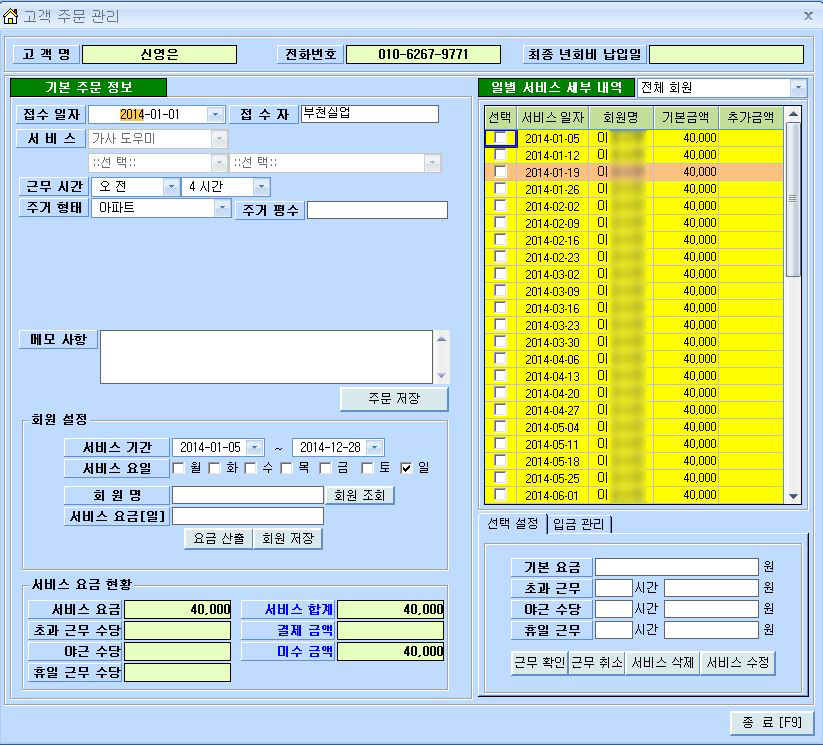The height and width of the screenshot is (745, 823).
Task: Tick the 월 weekday checkbox
Action: 178,468
